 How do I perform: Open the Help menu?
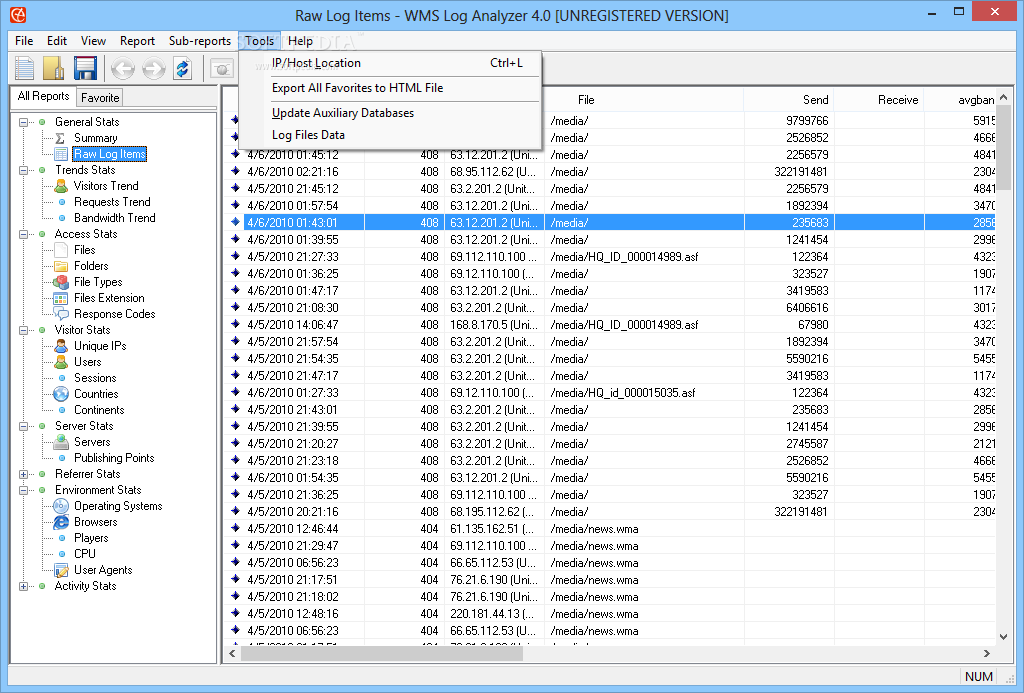300,40
